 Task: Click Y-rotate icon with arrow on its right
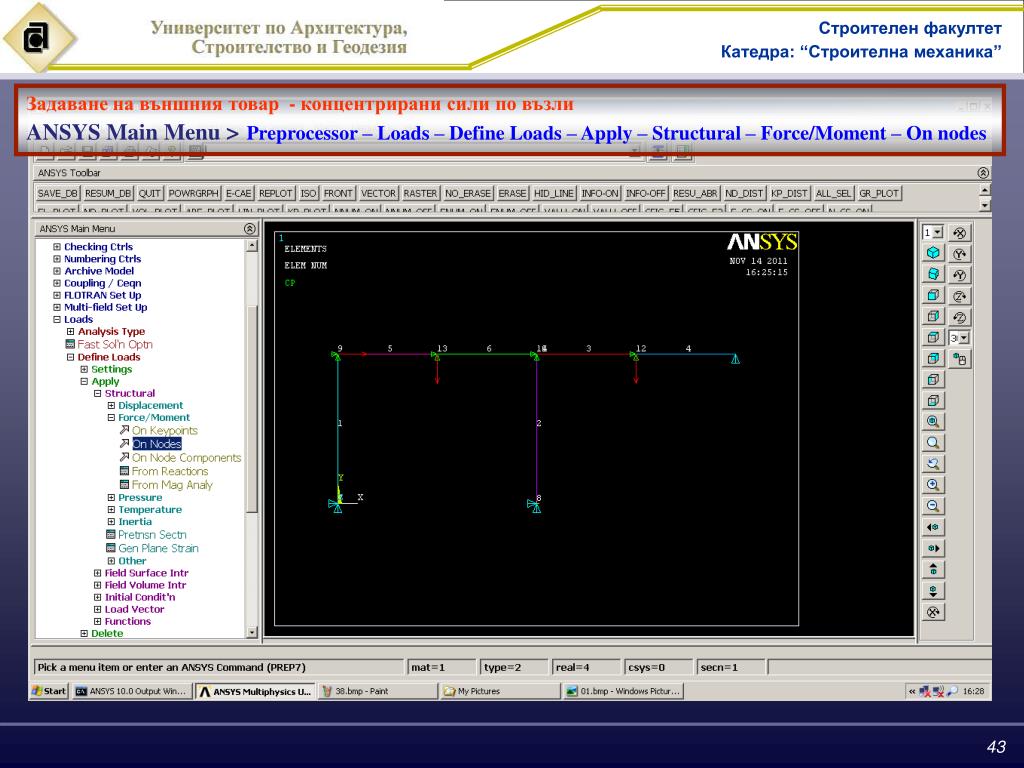click(959, 253)
